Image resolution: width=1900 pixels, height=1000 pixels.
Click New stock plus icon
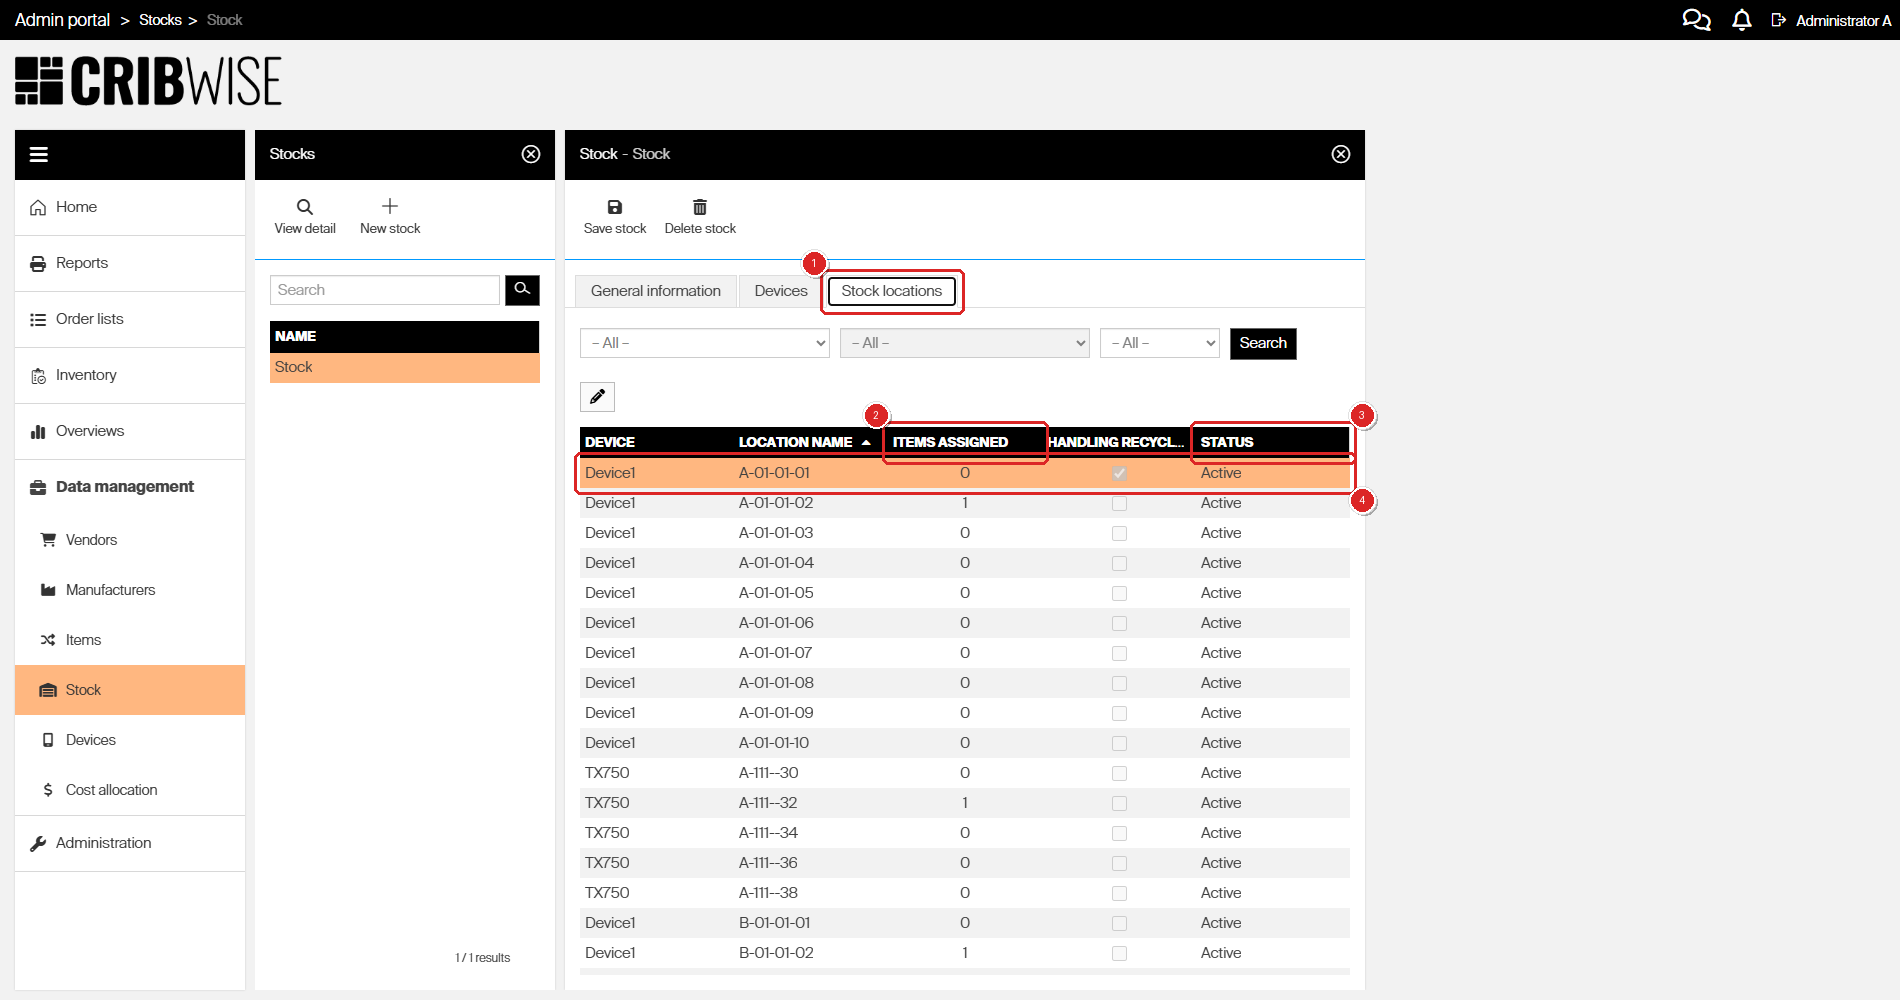click(390, 206)
